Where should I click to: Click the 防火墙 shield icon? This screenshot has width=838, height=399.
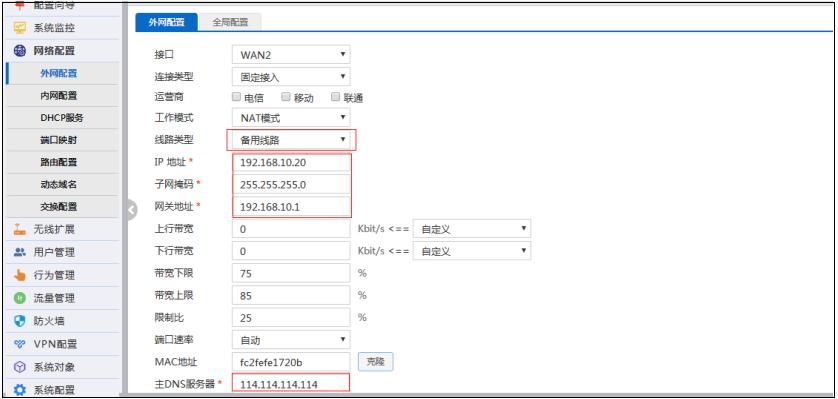click(19, 321)
